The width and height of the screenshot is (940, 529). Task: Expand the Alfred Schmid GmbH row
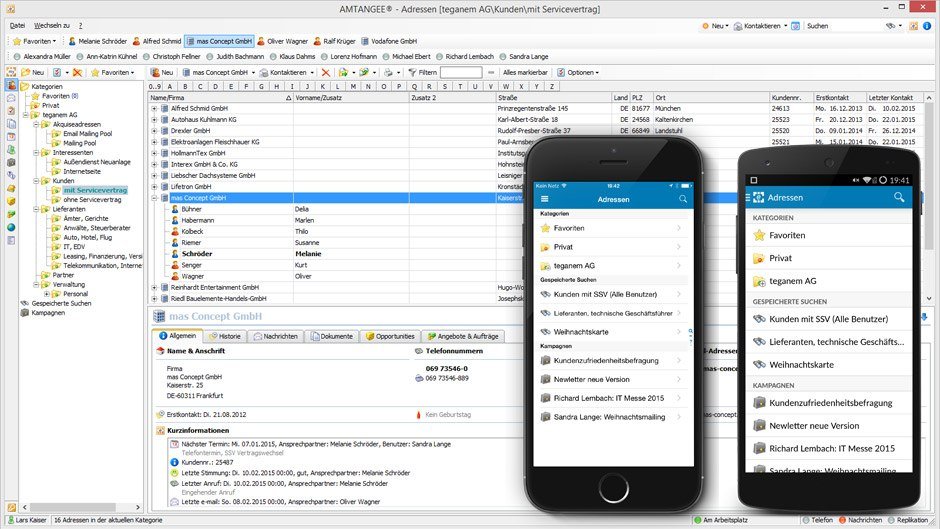pos(154,109)
